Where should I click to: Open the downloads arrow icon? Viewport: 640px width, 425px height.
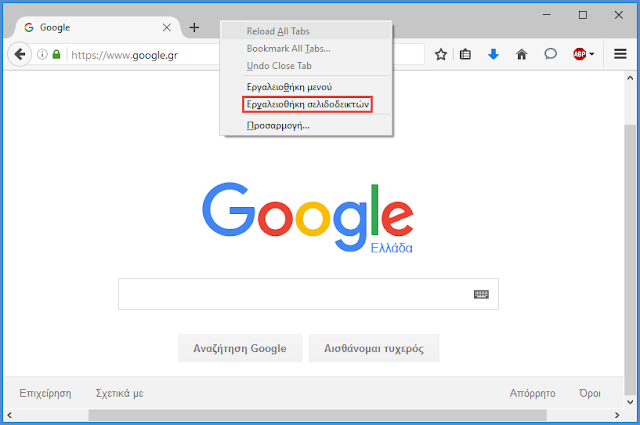(x=493, y=54)
